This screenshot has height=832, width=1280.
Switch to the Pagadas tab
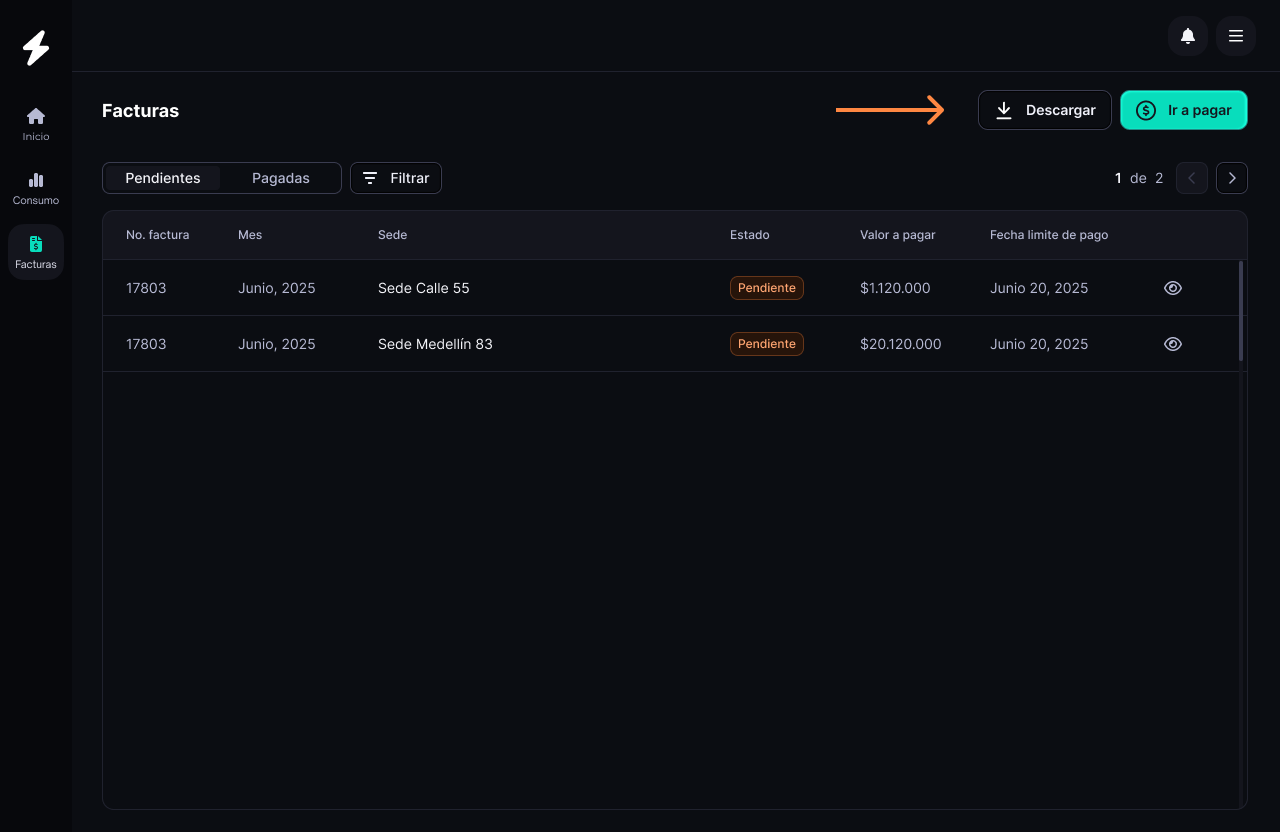pyautogui.click(x=281, y=178)
